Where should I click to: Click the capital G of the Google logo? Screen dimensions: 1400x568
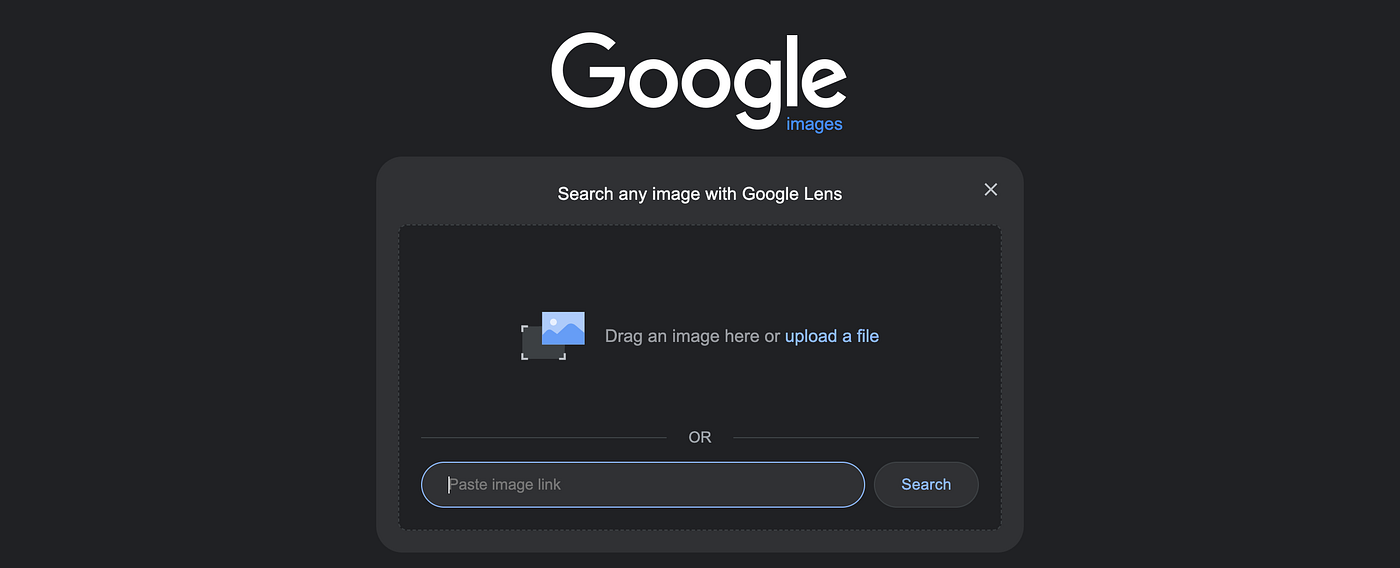click(x=588, y=71)
